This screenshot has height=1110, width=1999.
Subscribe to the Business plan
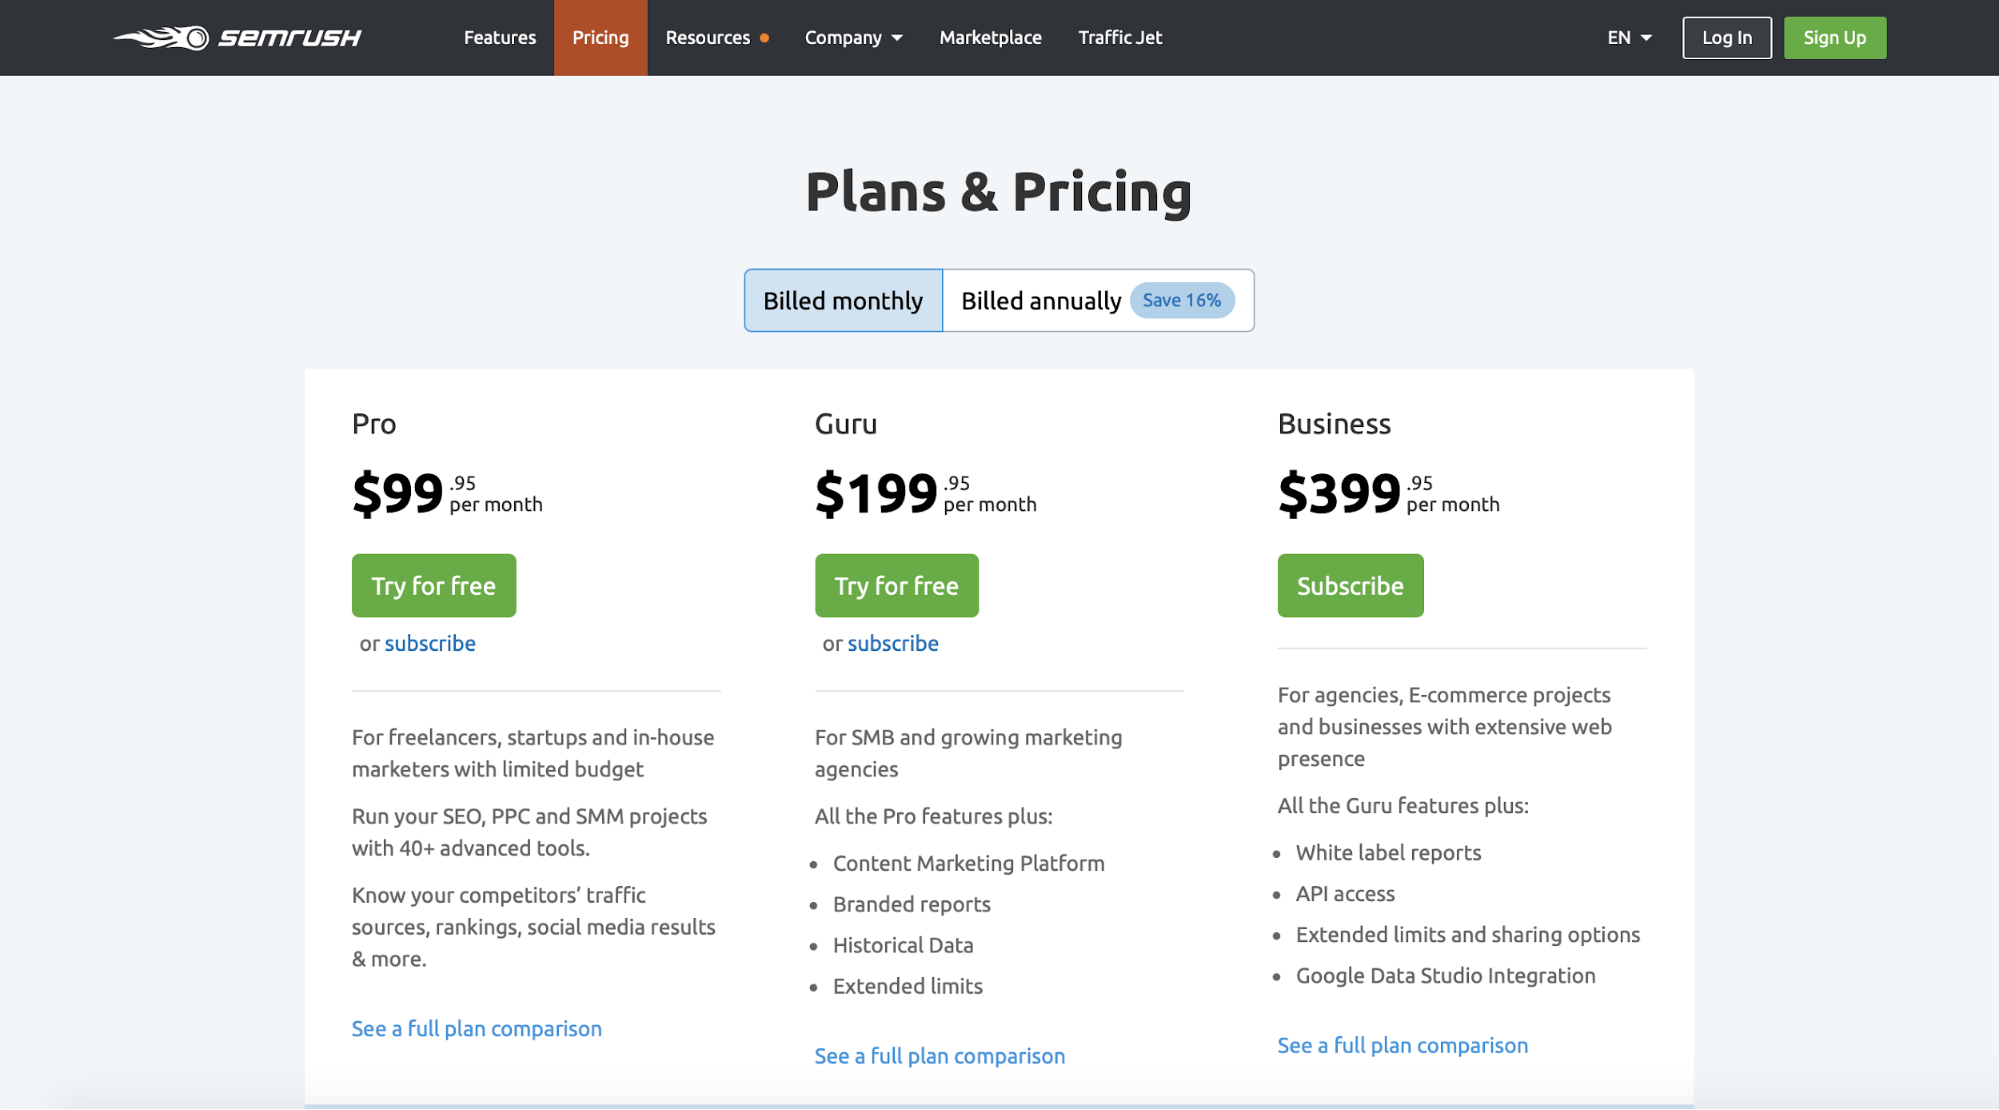(1350, 586)
